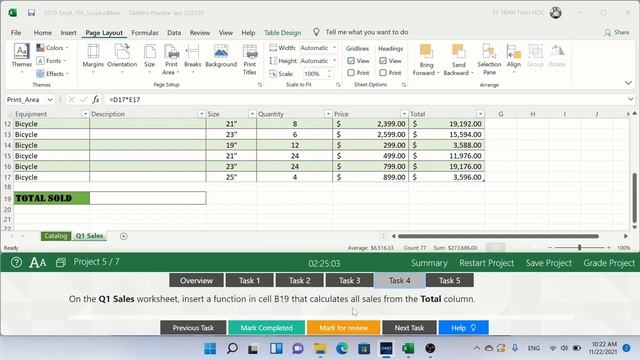This screenshot has width=640, height=360.
Task: Expand the Name Box dropdown
Action: [x=50, y=100]
